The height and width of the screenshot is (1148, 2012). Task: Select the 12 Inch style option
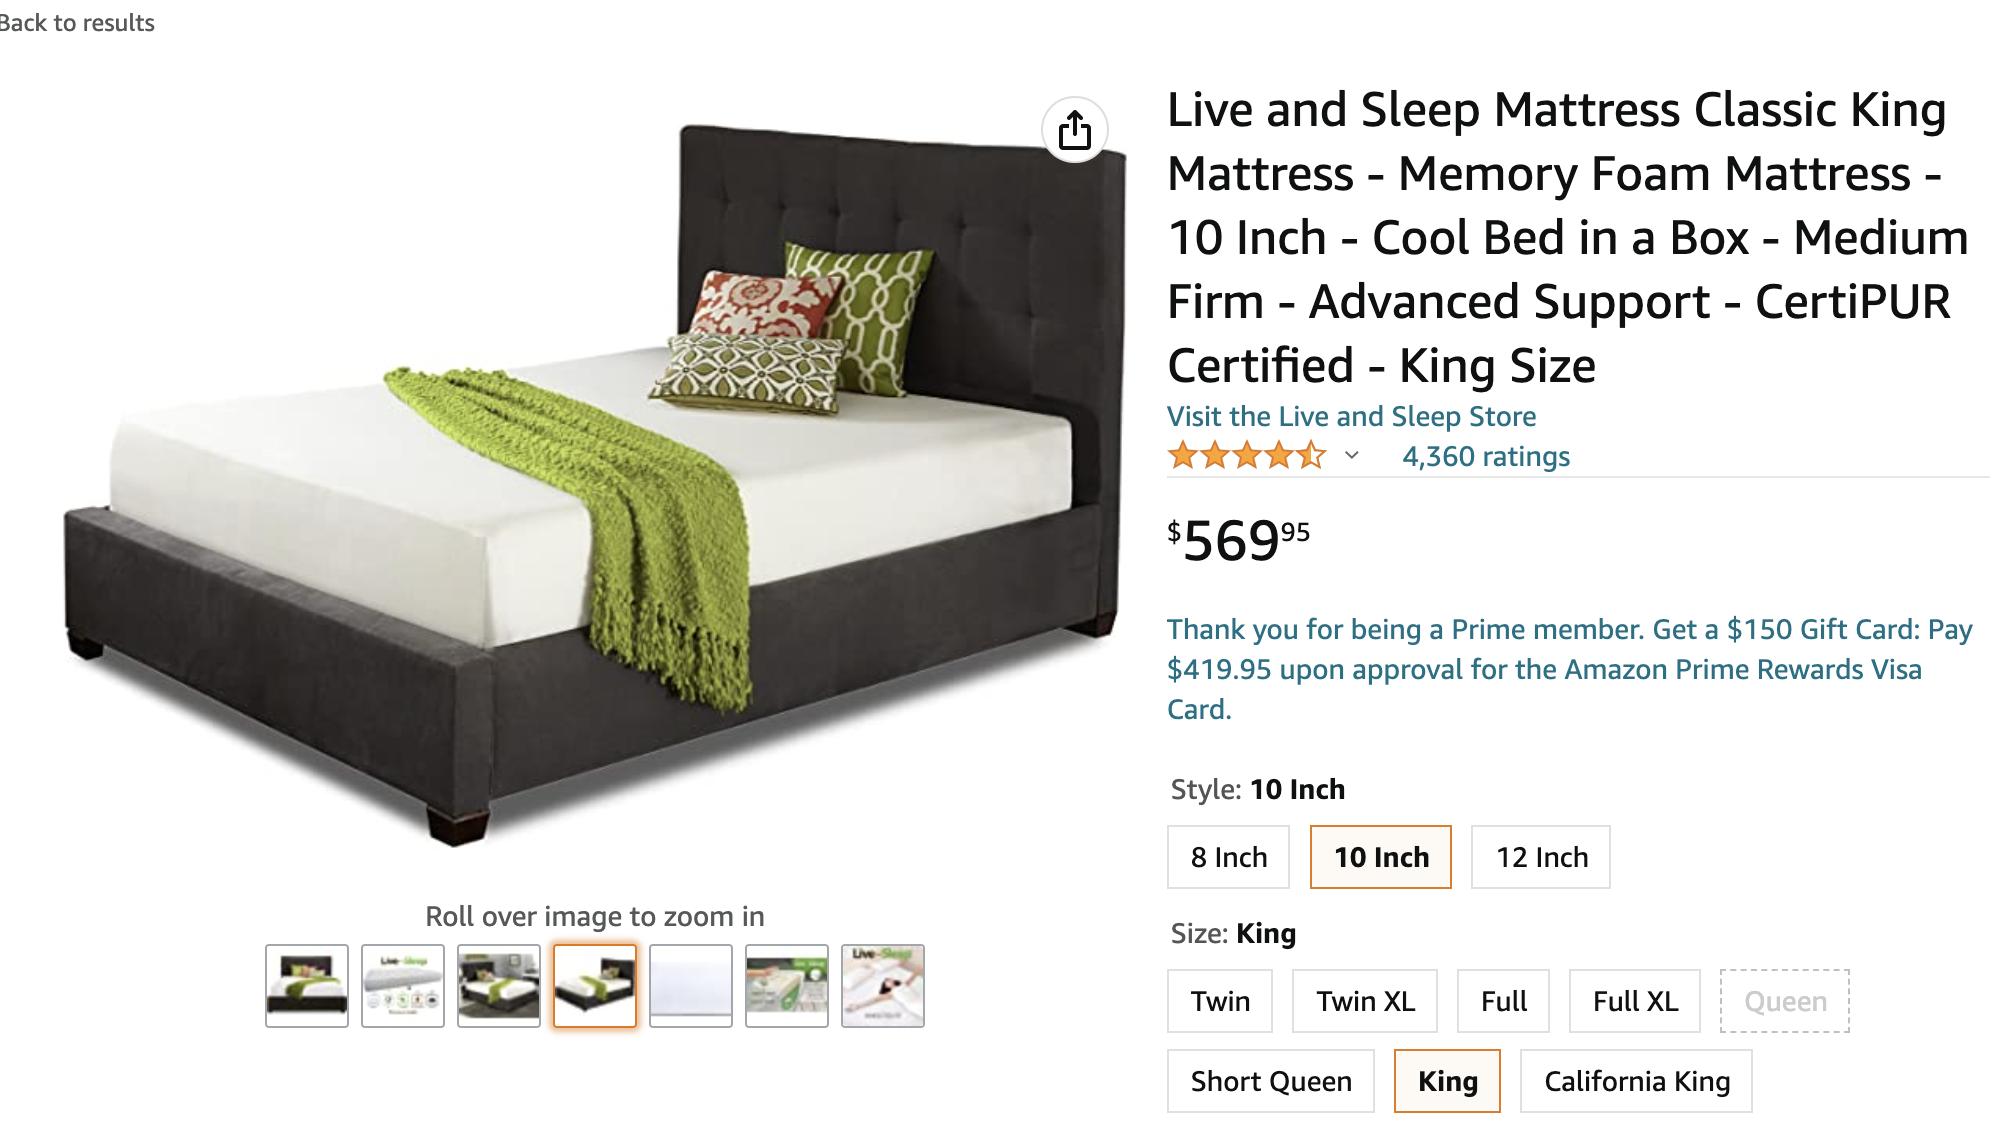tap(1541, 857)
